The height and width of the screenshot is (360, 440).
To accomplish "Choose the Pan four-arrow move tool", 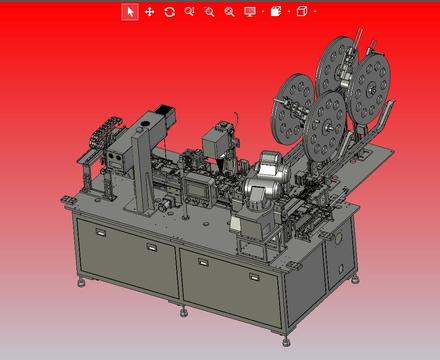I will pyautogui.click(x=150, y=12).
